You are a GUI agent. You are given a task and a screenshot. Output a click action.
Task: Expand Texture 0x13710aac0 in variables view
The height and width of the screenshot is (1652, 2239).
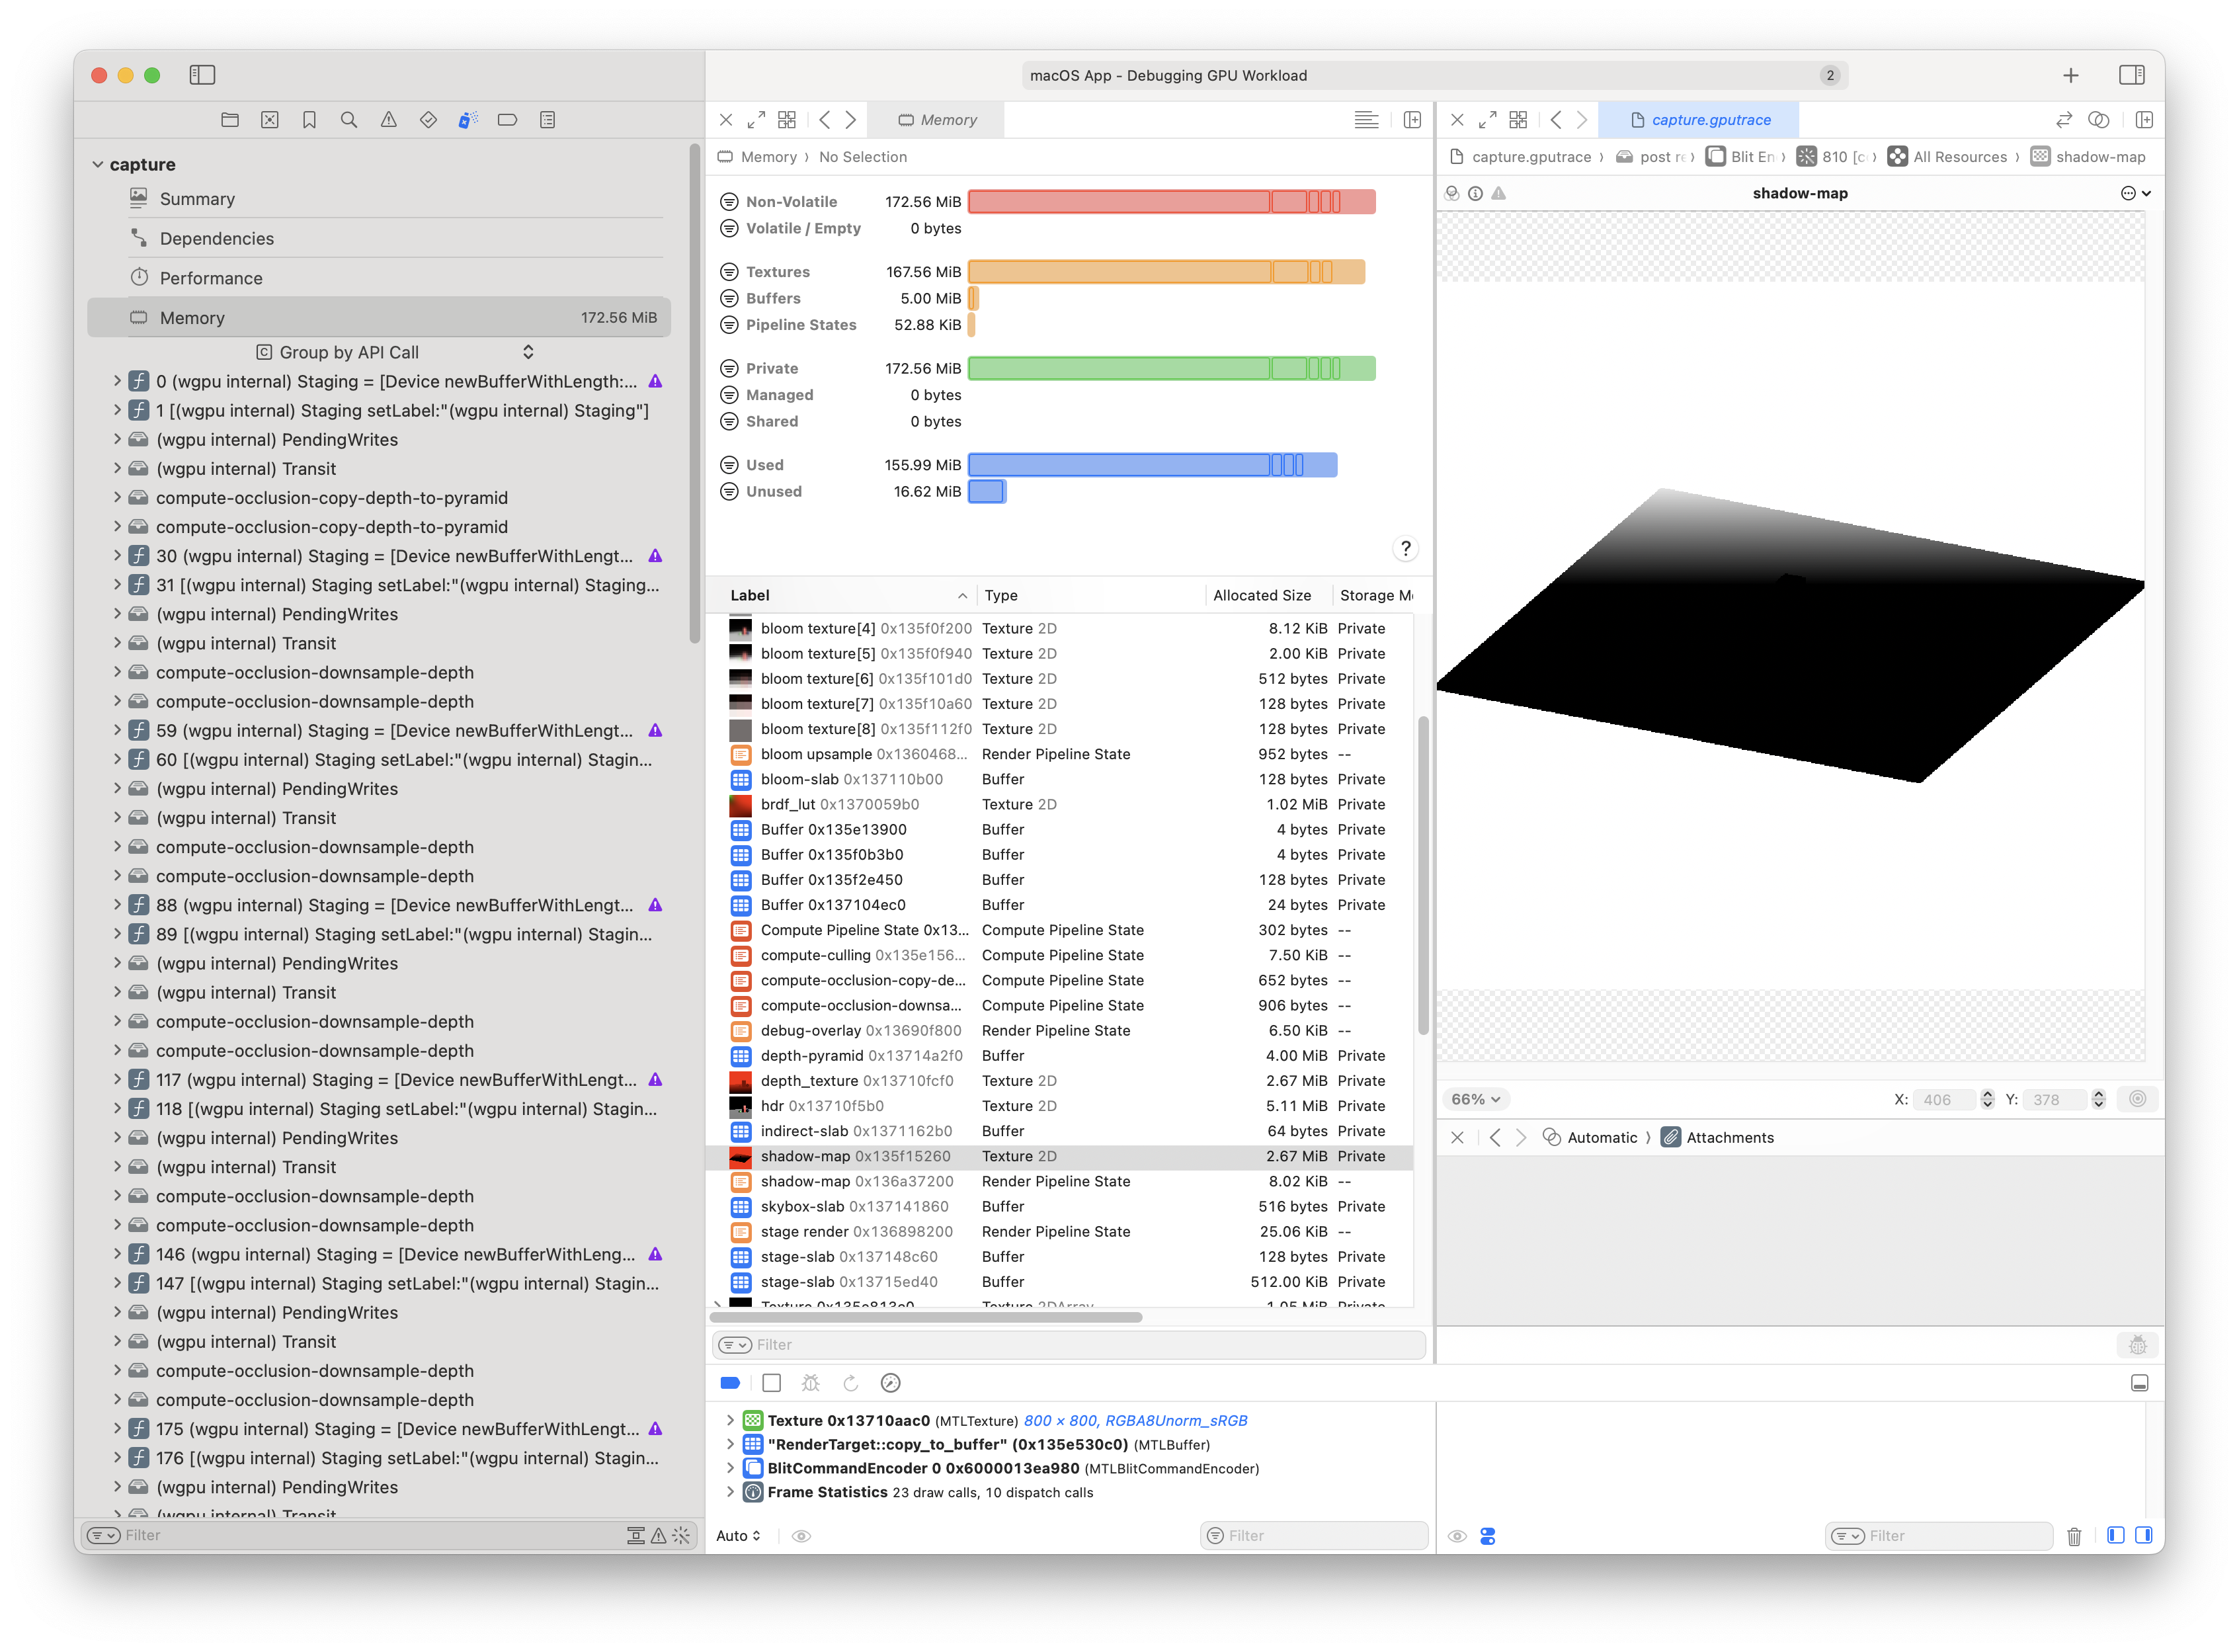point(730,1420)
